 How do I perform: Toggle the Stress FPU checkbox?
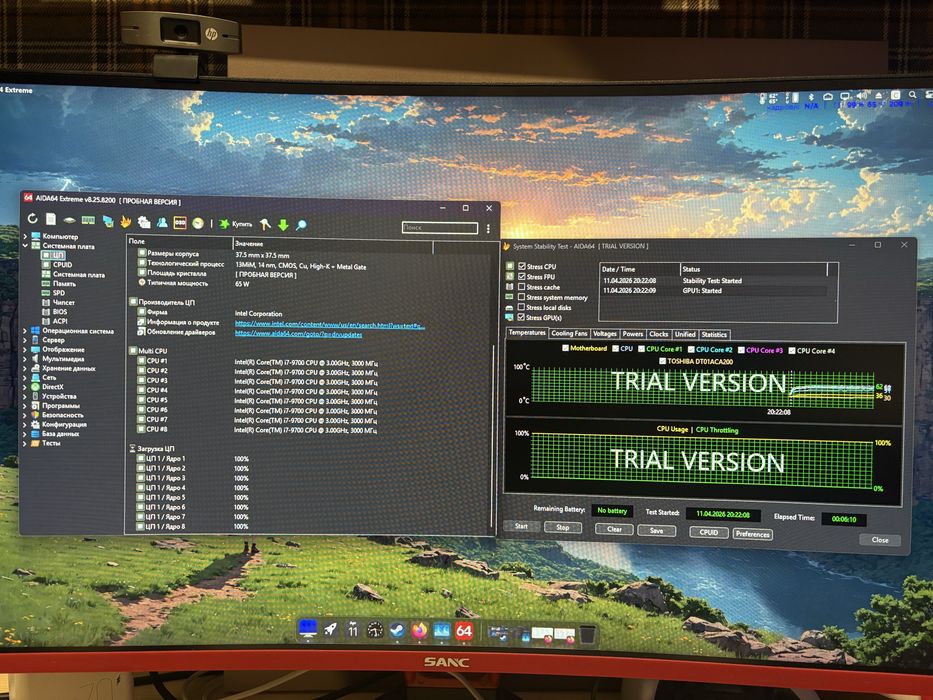521,276
